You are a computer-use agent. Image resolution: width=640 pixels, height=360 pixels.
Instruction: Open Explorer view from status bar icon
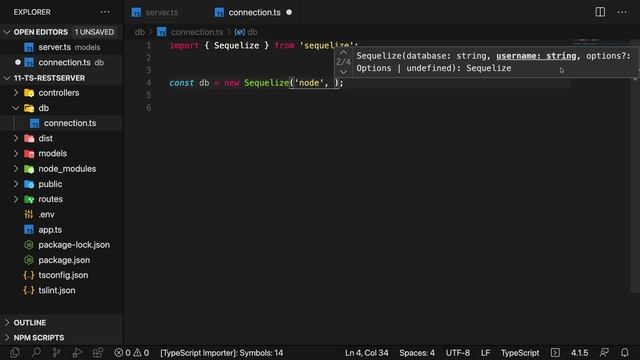click(x=15, y=353)
